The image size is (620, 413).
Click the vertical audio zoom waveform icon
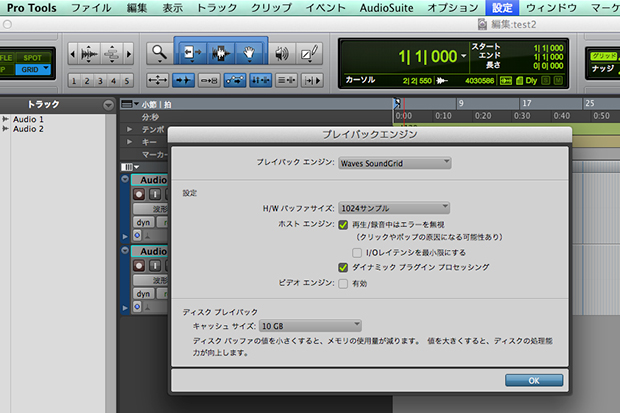[x=89, y=53]
